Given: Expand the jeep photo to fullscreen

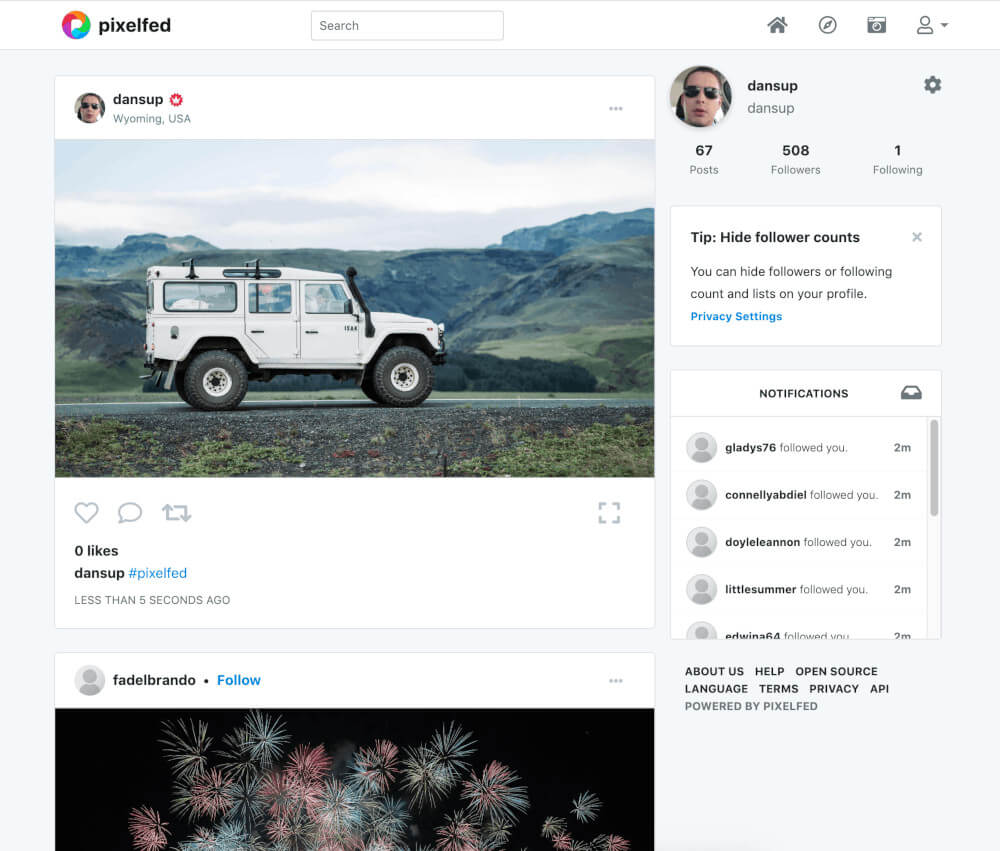Looking at the screenshot, I should click(x=609, y=513).
